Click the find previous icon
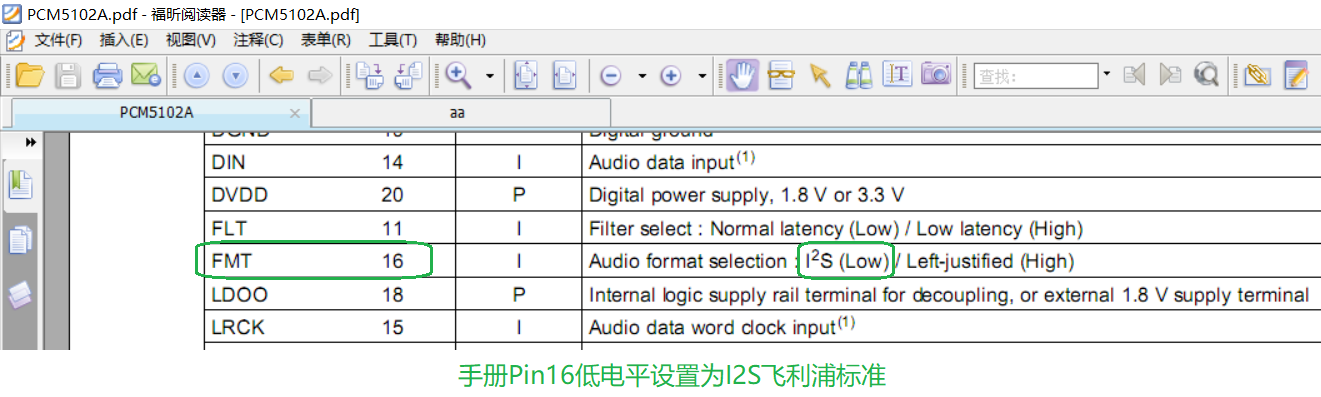Screen dimensions: 1321x397 1134,75
